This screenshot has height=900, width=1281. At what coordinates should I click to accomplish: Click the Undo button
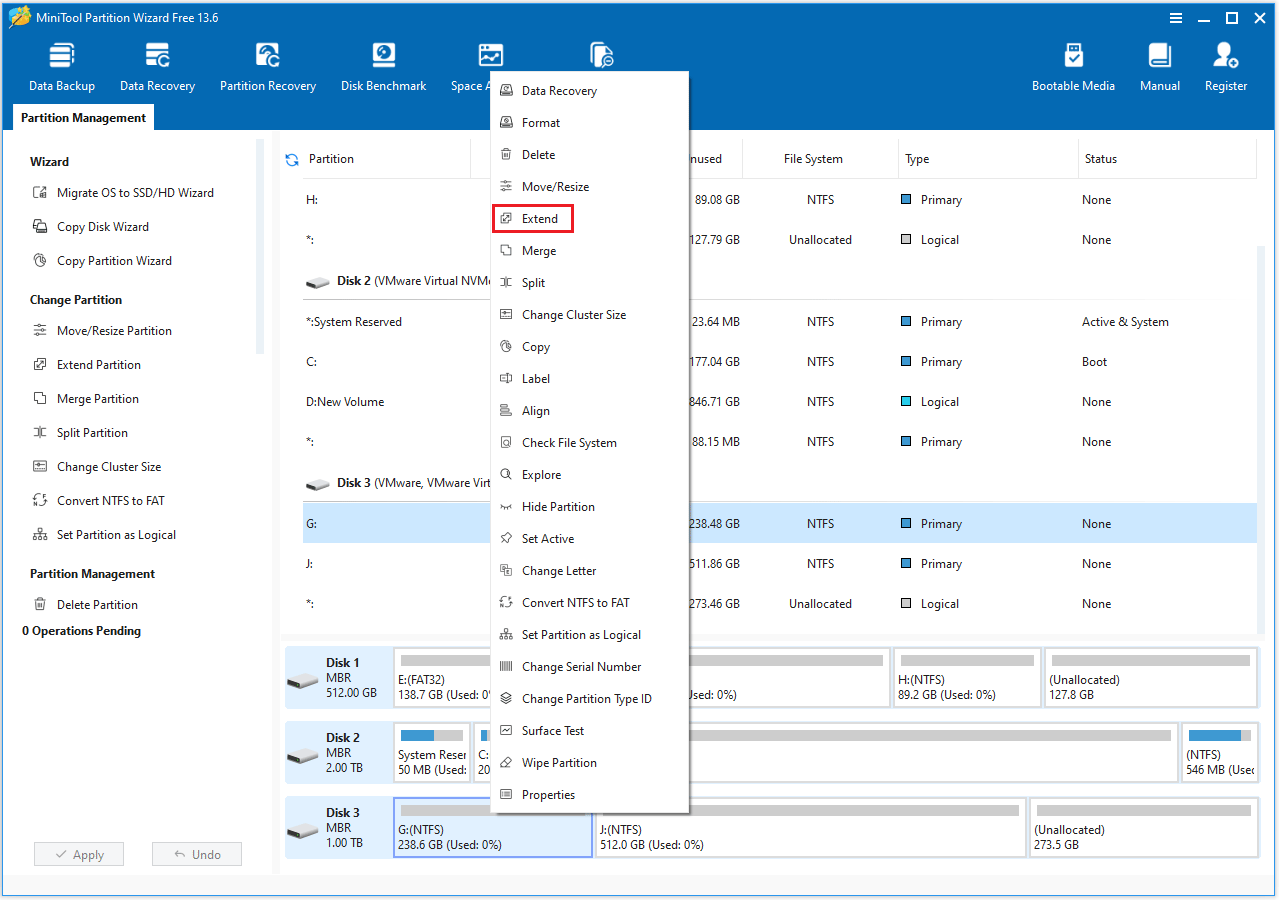(196, 854)
